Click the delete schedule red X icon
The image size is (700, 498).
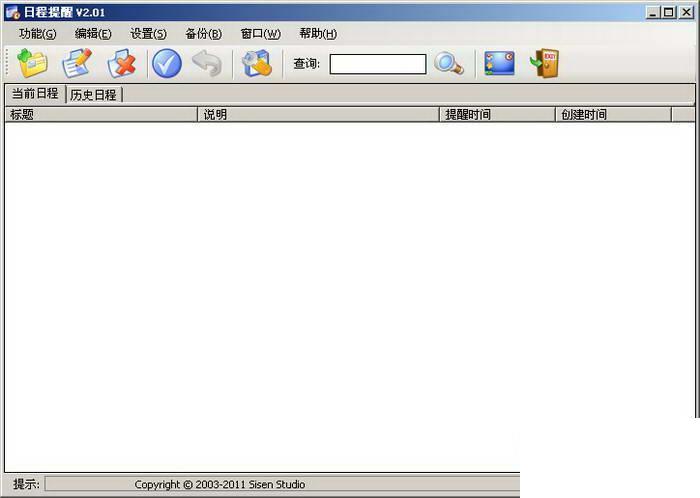pos(121,63)
